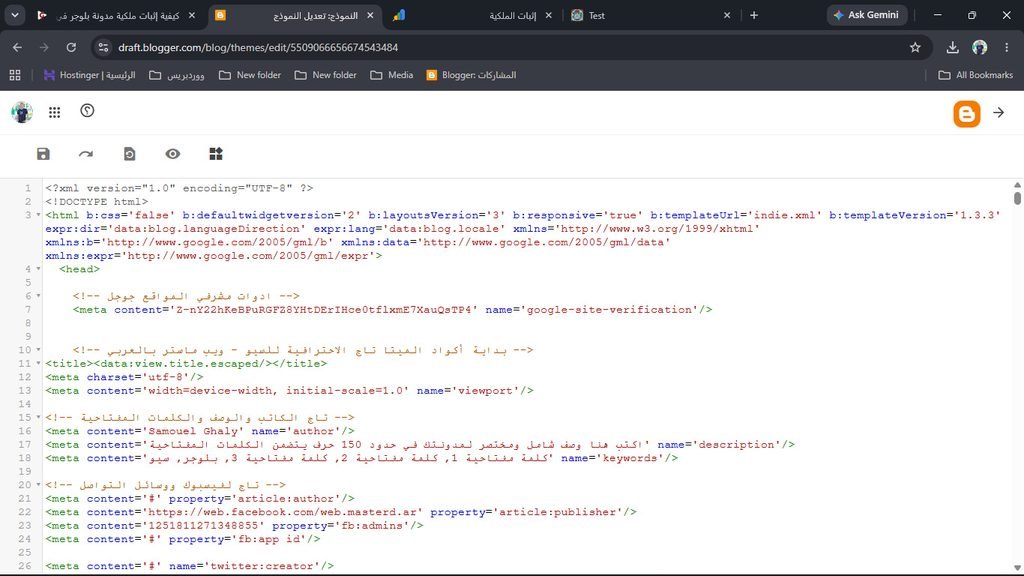Click the orange Blogger logo
The height and width of the screenshot is (576, 1024).
coord(967,113)
